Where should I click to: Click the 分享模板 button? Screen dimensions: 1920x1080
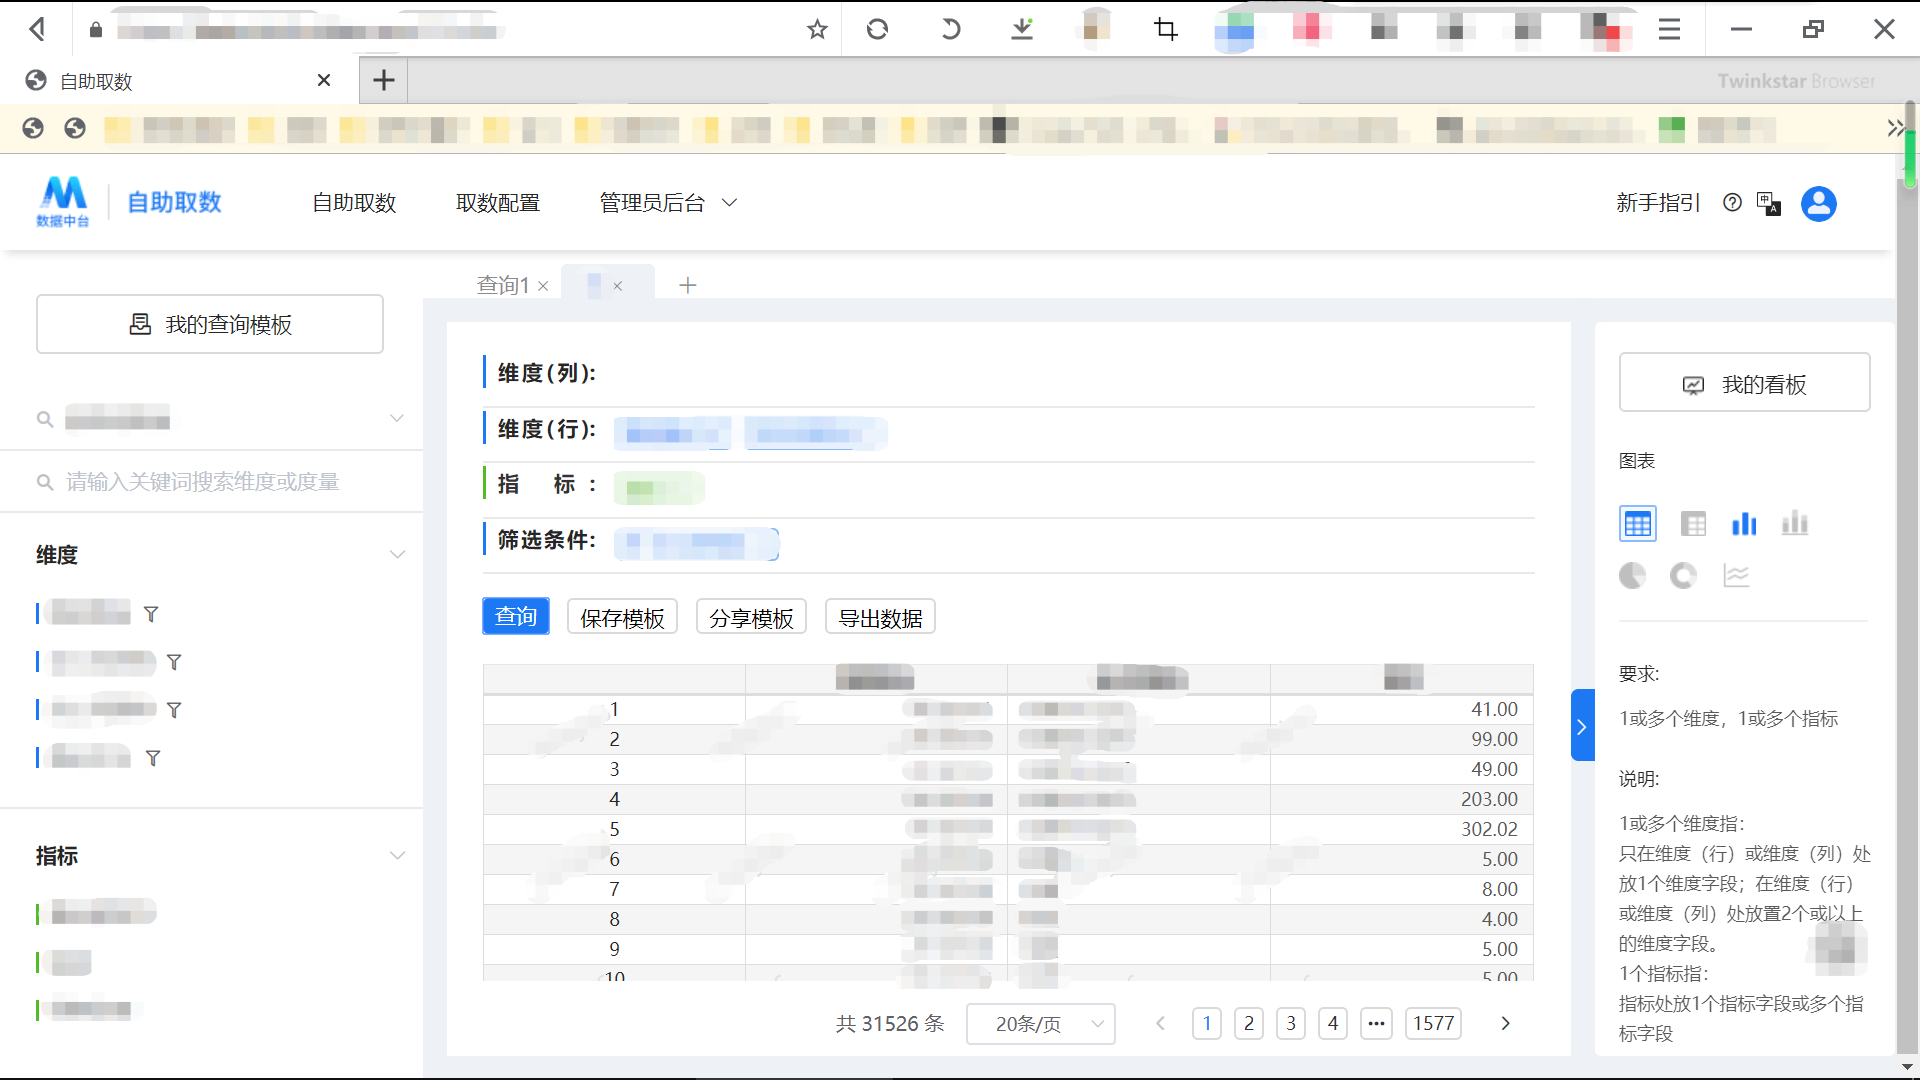point(751,617)
